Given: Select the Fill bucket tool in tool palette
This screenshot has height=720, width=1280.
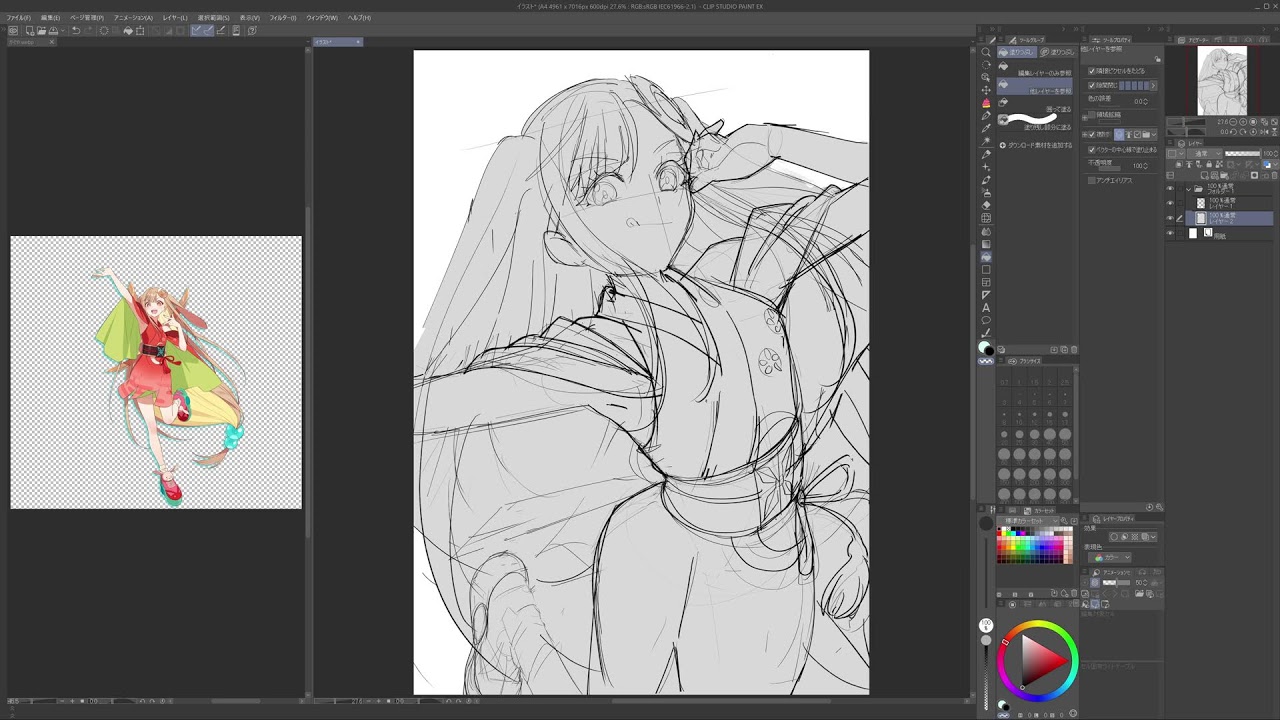Looking at the screenshot, I should pos(987,258).
